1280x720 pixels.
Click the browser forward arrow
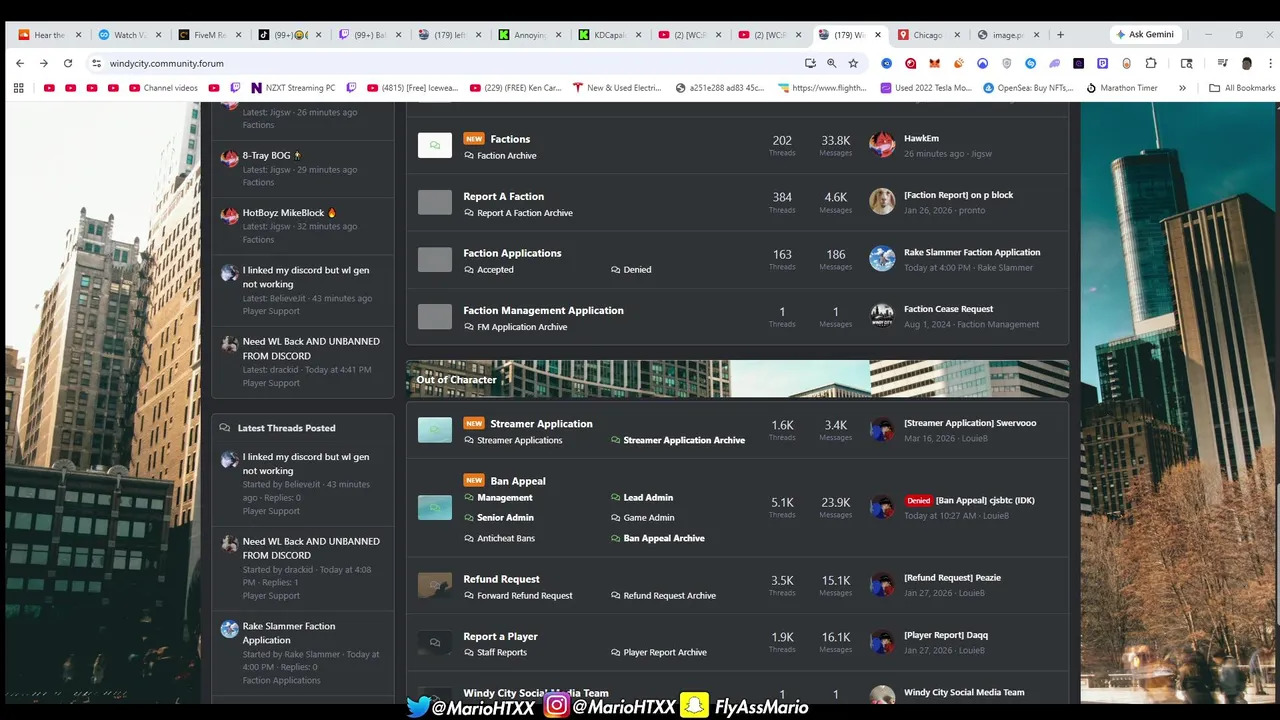44,63
